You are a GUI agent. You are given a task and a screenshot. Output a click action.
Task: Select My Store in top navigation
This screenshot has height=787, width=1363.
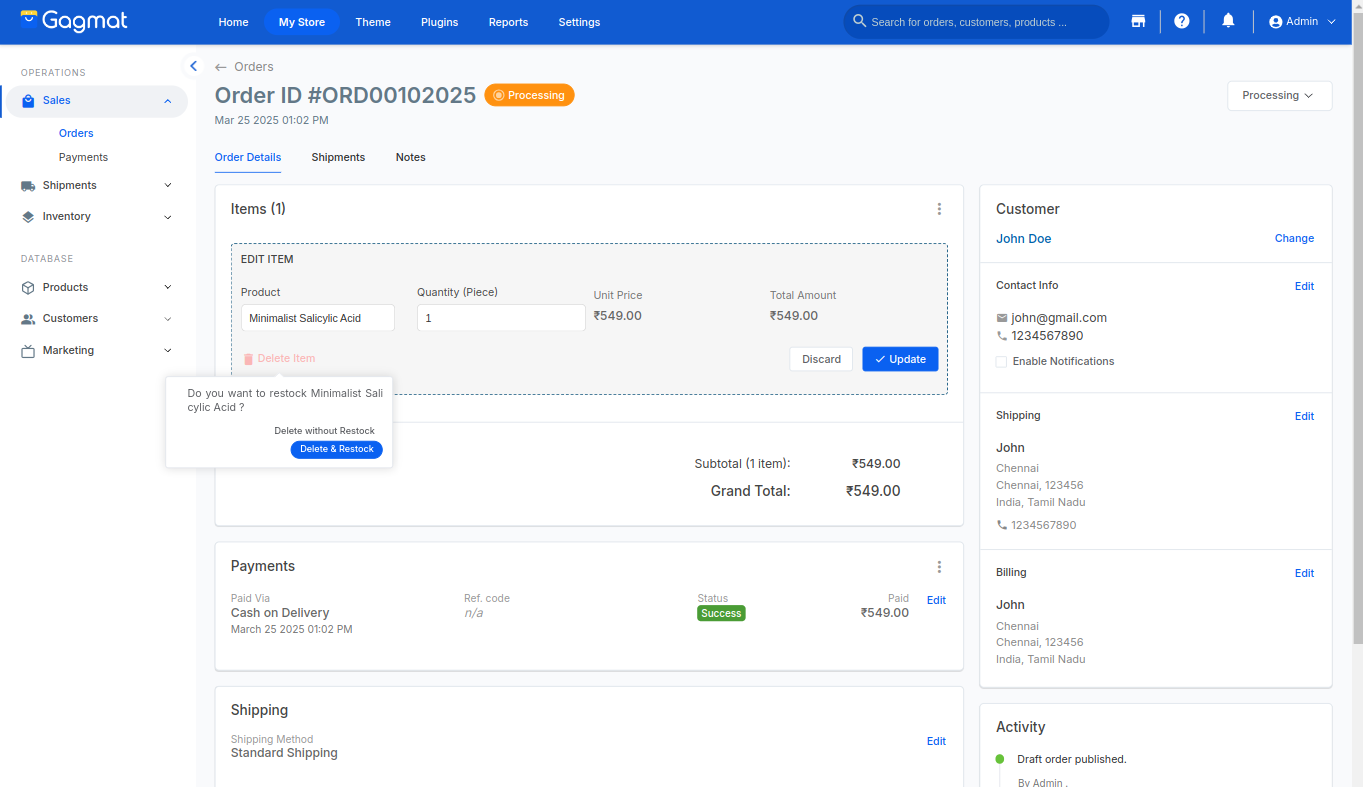point(302,22)
